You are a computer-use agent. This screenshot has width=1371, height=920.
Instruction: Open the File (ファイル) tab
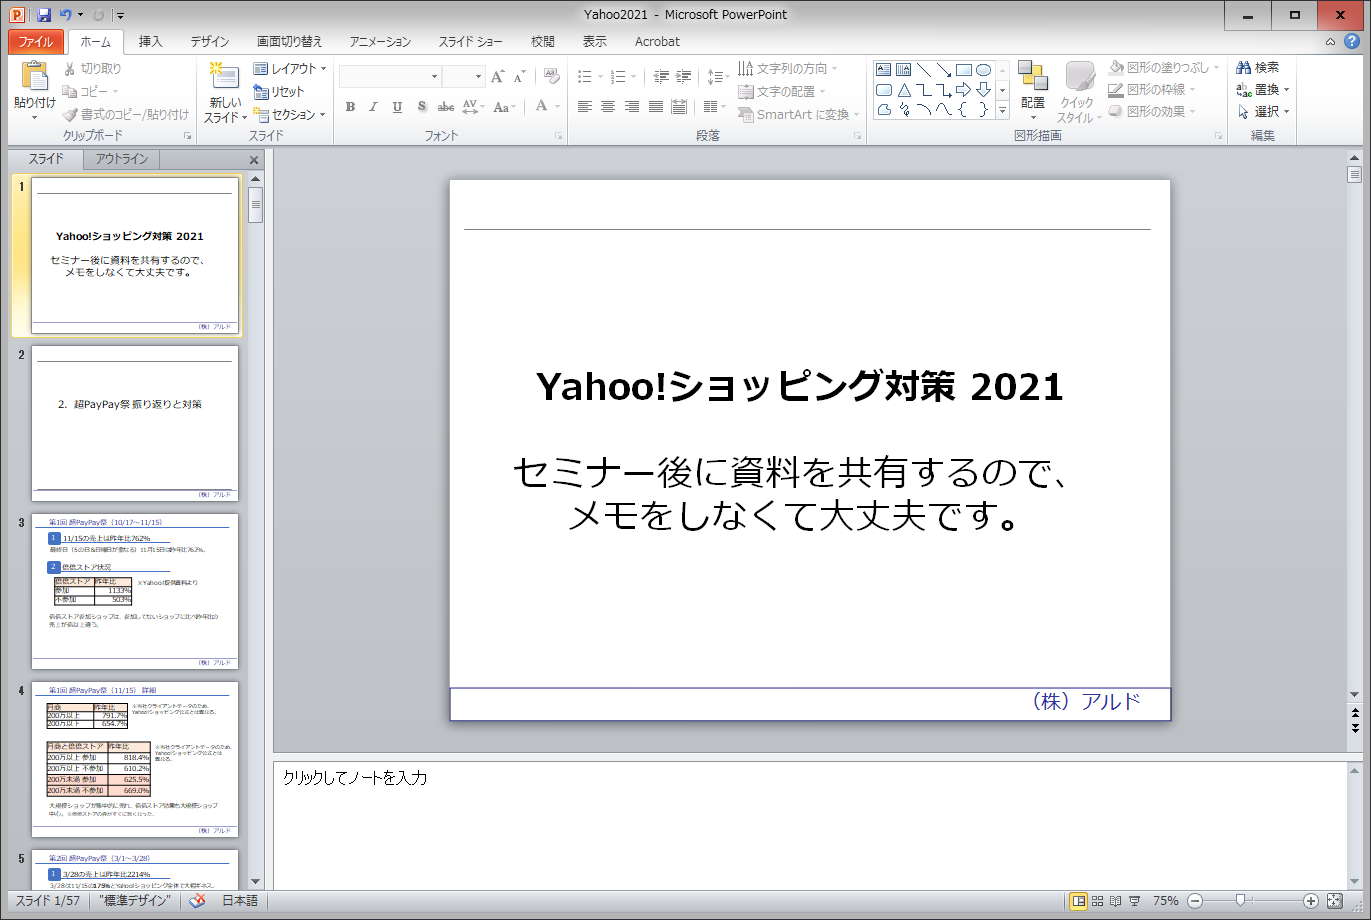pyautogui.click(x=36, y=42)
